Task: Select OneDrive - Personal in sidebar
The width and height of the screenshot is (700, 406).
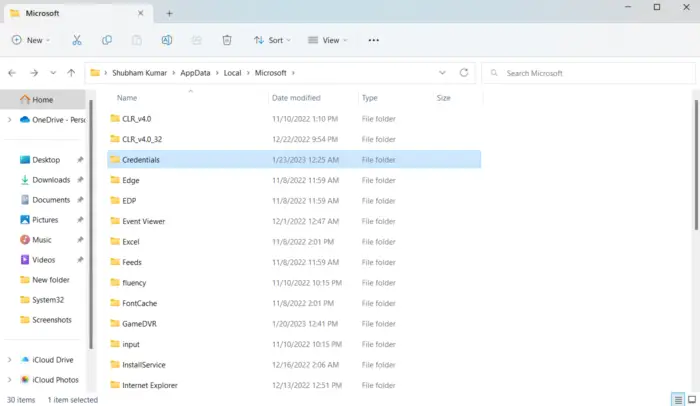Action: click(53, 120)
